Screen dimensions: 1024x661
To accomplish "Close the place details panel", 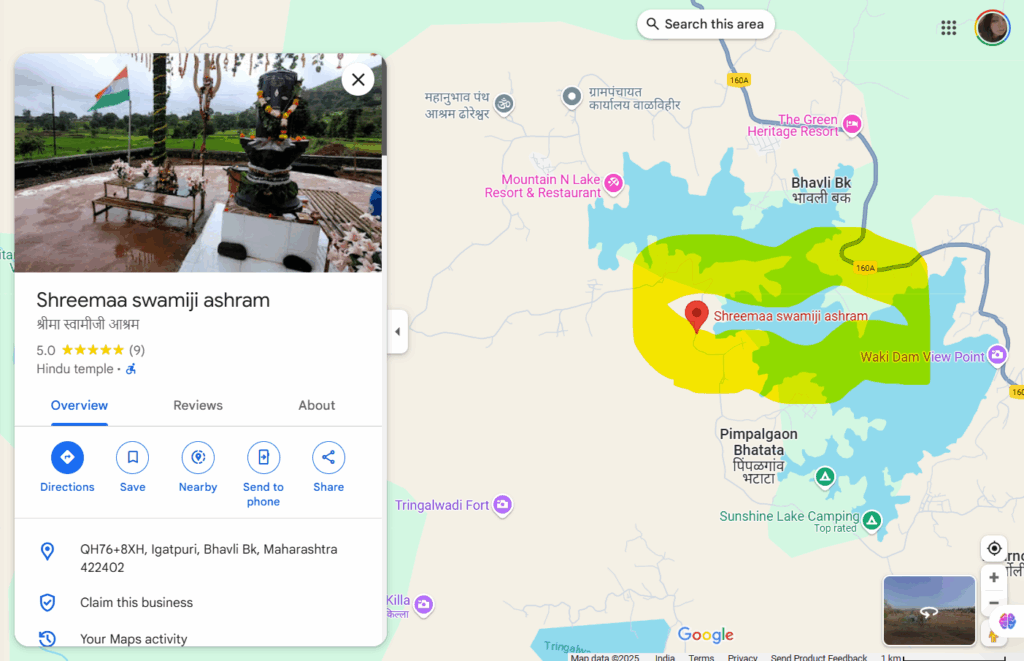I will pyautogui.click(x=358, y=80).
